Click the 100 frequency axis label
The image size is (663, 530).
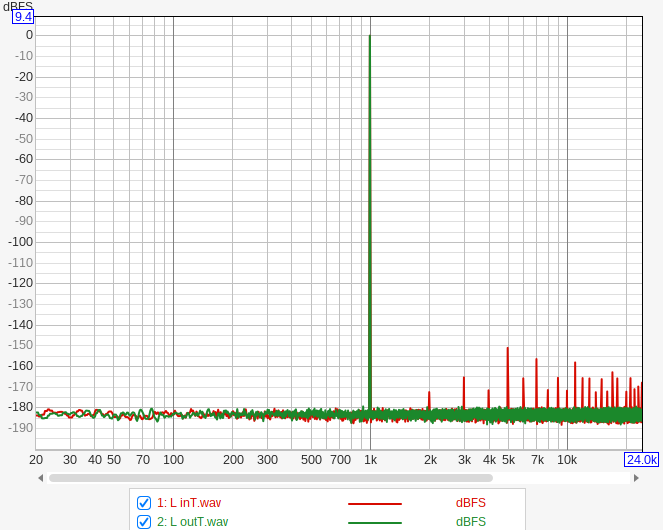point(173,460)
